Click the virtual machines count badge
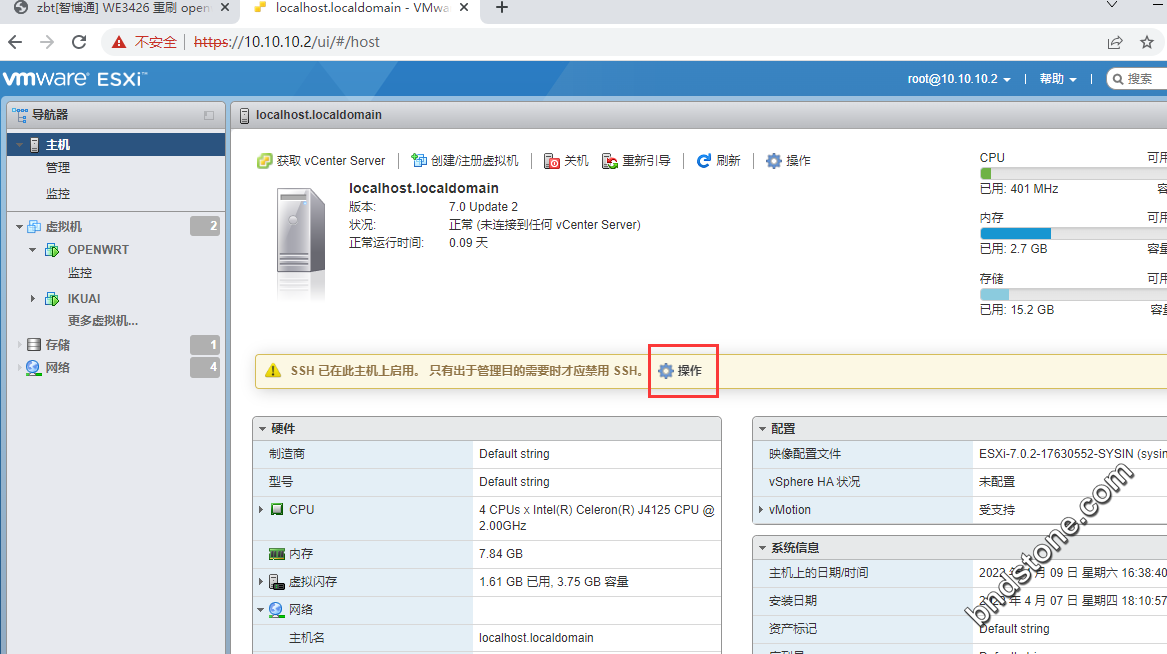This screenshot has width=1167, height=654. [x=205, y=226]
